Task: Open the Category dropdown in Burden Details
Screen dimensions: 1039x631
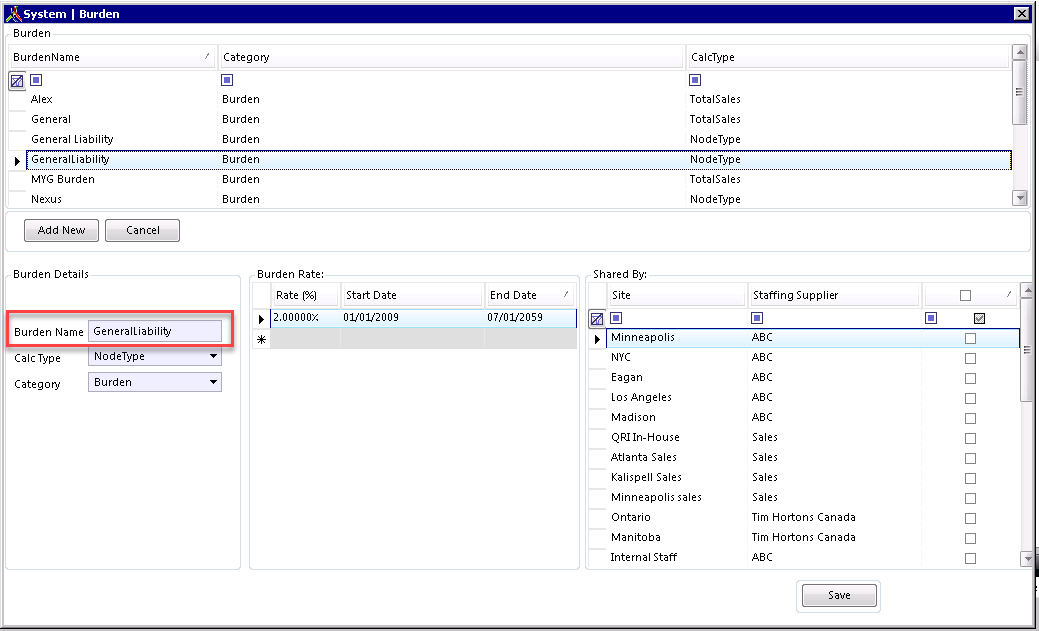Action: click(213, 382)
